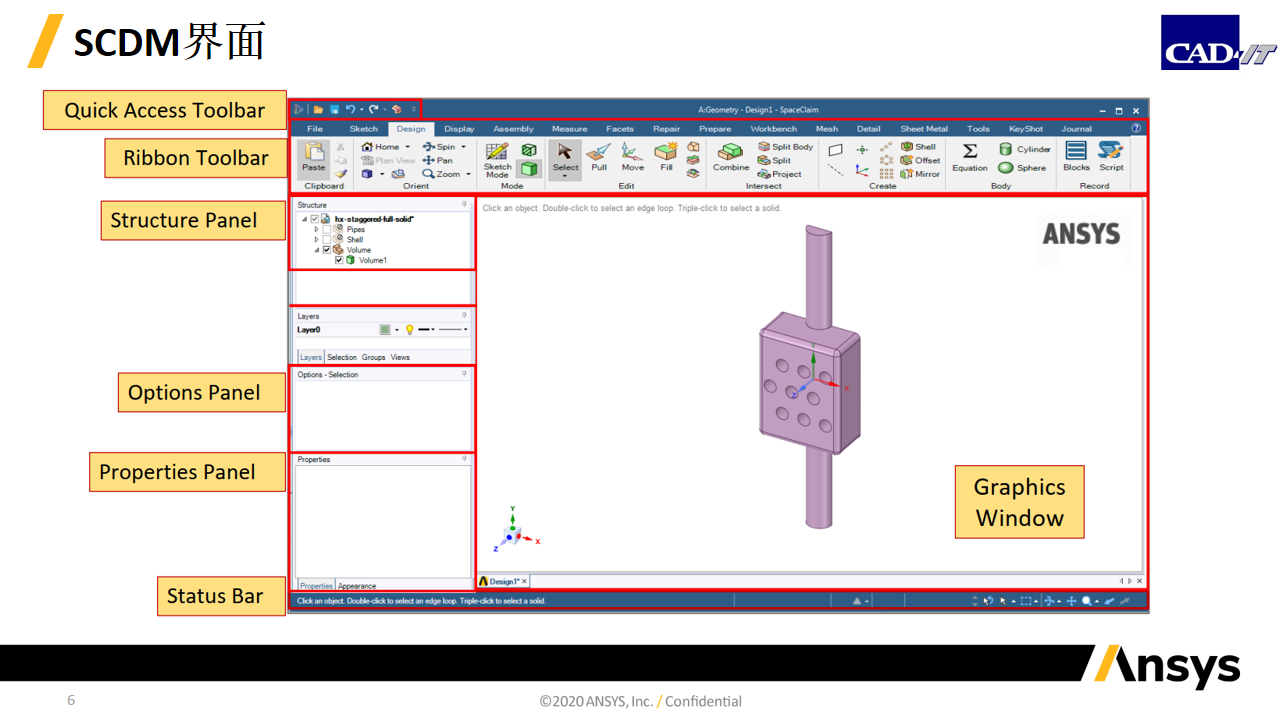This screenshot has width=1280, height=720.
Task: Create a Sphere body
Action: click(x=1022, y=168)
